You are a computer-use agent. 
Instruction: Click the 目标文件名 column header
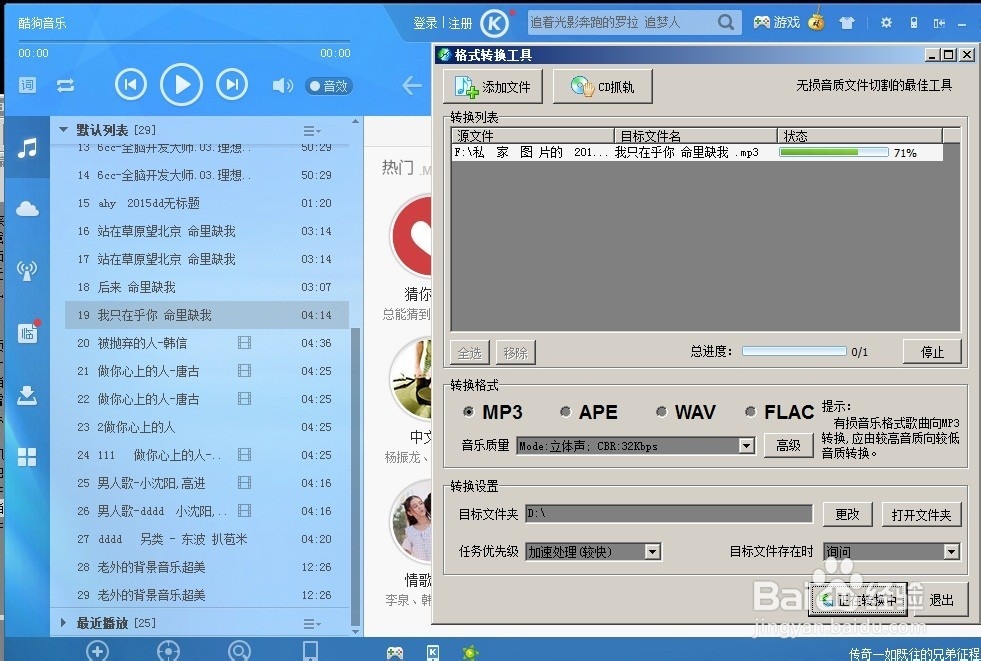coord(696,136)
